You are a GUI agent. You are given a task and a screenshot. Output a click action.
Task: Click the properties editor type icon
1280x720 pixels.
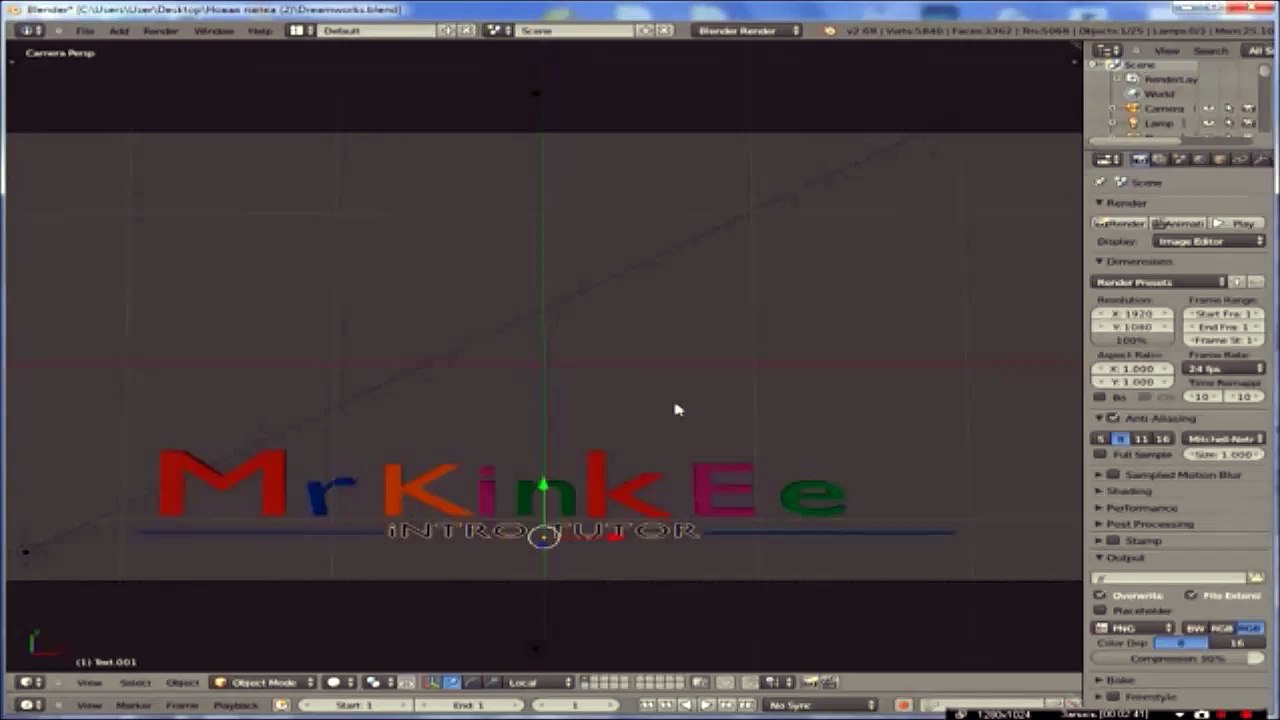(x=1107, y=160)
